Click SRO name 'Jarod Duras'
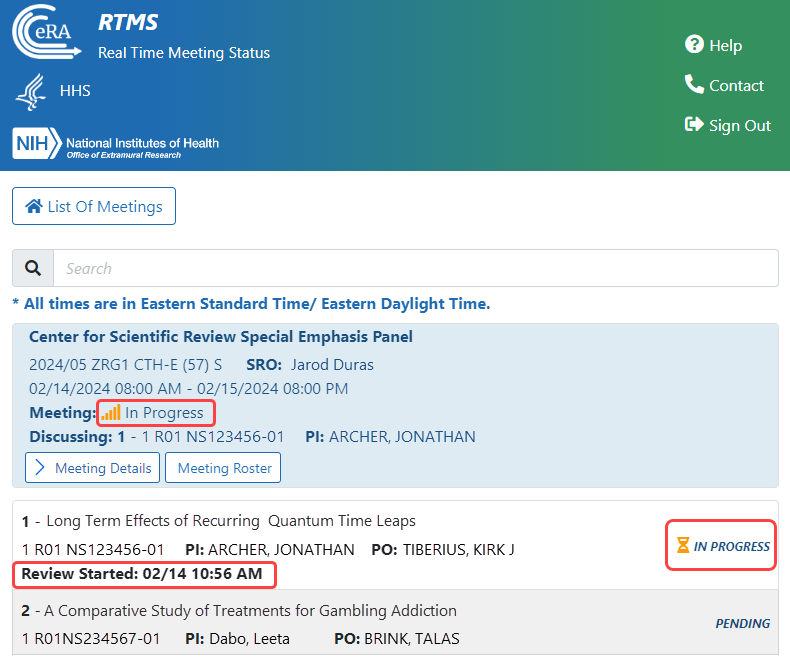Image resolution: width=790 pixels, height=660 pixels. coord(332,365)
